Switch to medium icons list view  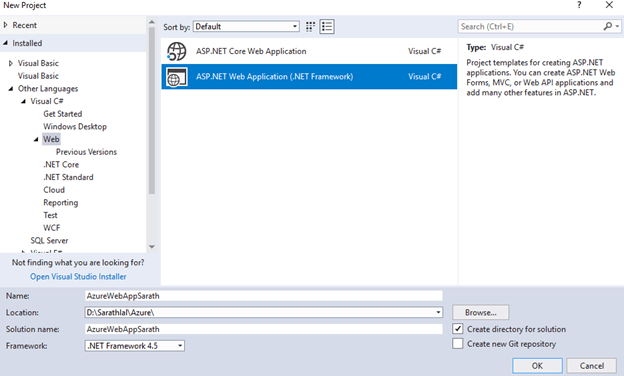(327, 27)
